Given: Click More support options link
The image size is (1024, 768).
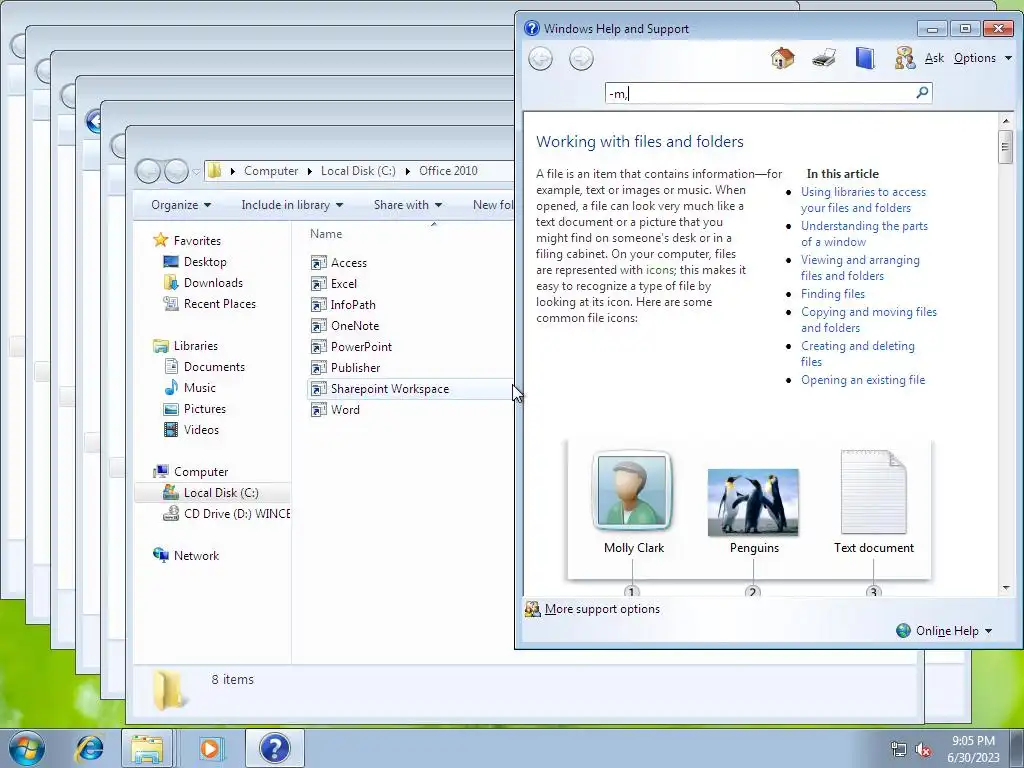Looking at the screenshot, I should point(601,609).
